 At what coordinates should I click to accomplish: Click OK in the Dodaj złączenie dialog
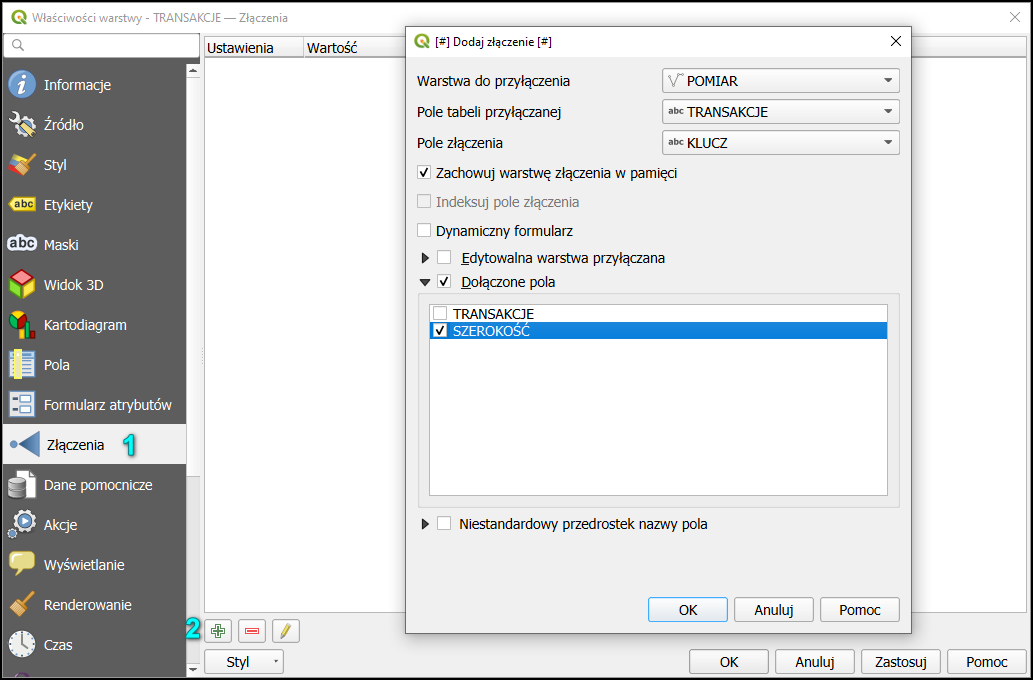click(x=688, y=609)
